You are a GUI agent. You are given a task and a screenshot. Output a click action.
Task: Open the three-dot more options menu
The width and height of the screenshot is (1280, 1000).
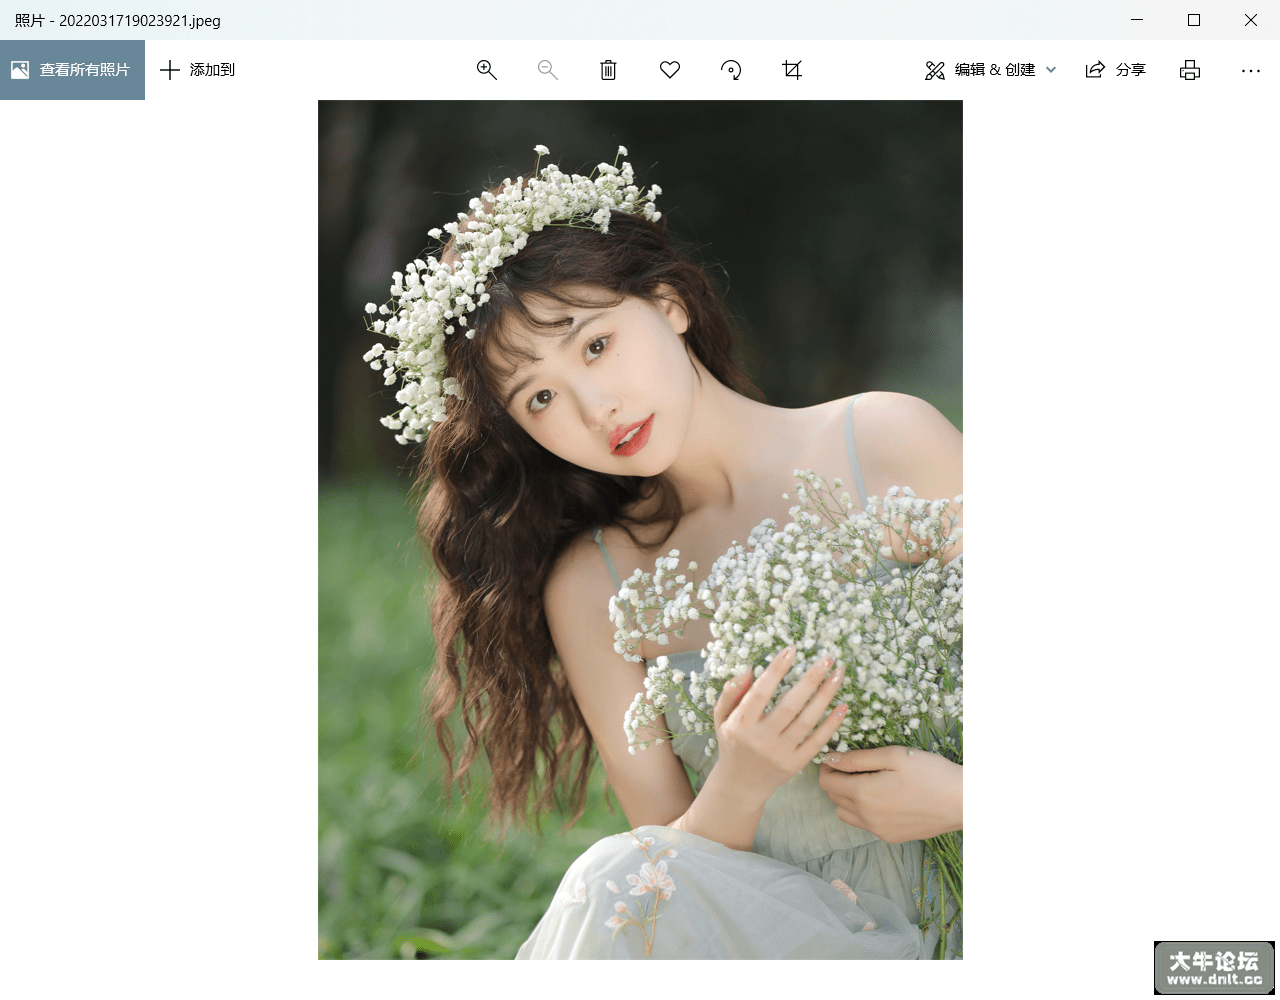click(x=1251, y=70)
